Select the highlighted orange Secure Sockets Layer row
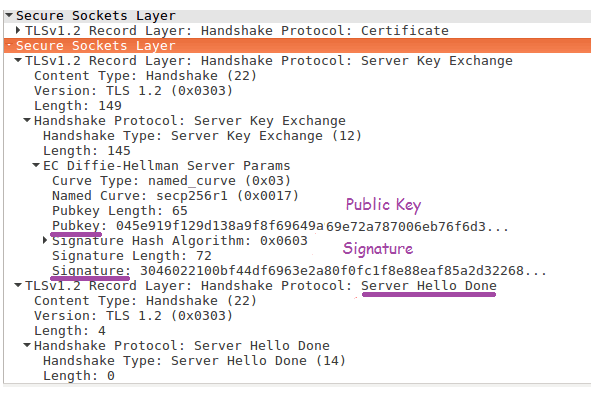Viewport: 597px width, 394px height. (x=297, y=45)
